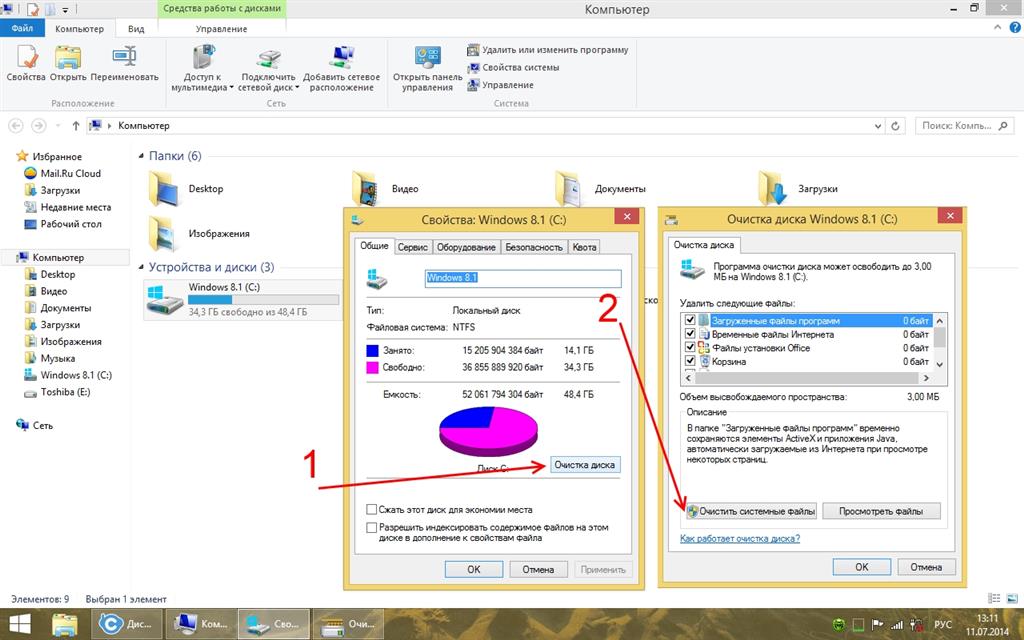Open How does Disk Cleanup work link
Viewport: 1024px width, 640px height.
739,539
